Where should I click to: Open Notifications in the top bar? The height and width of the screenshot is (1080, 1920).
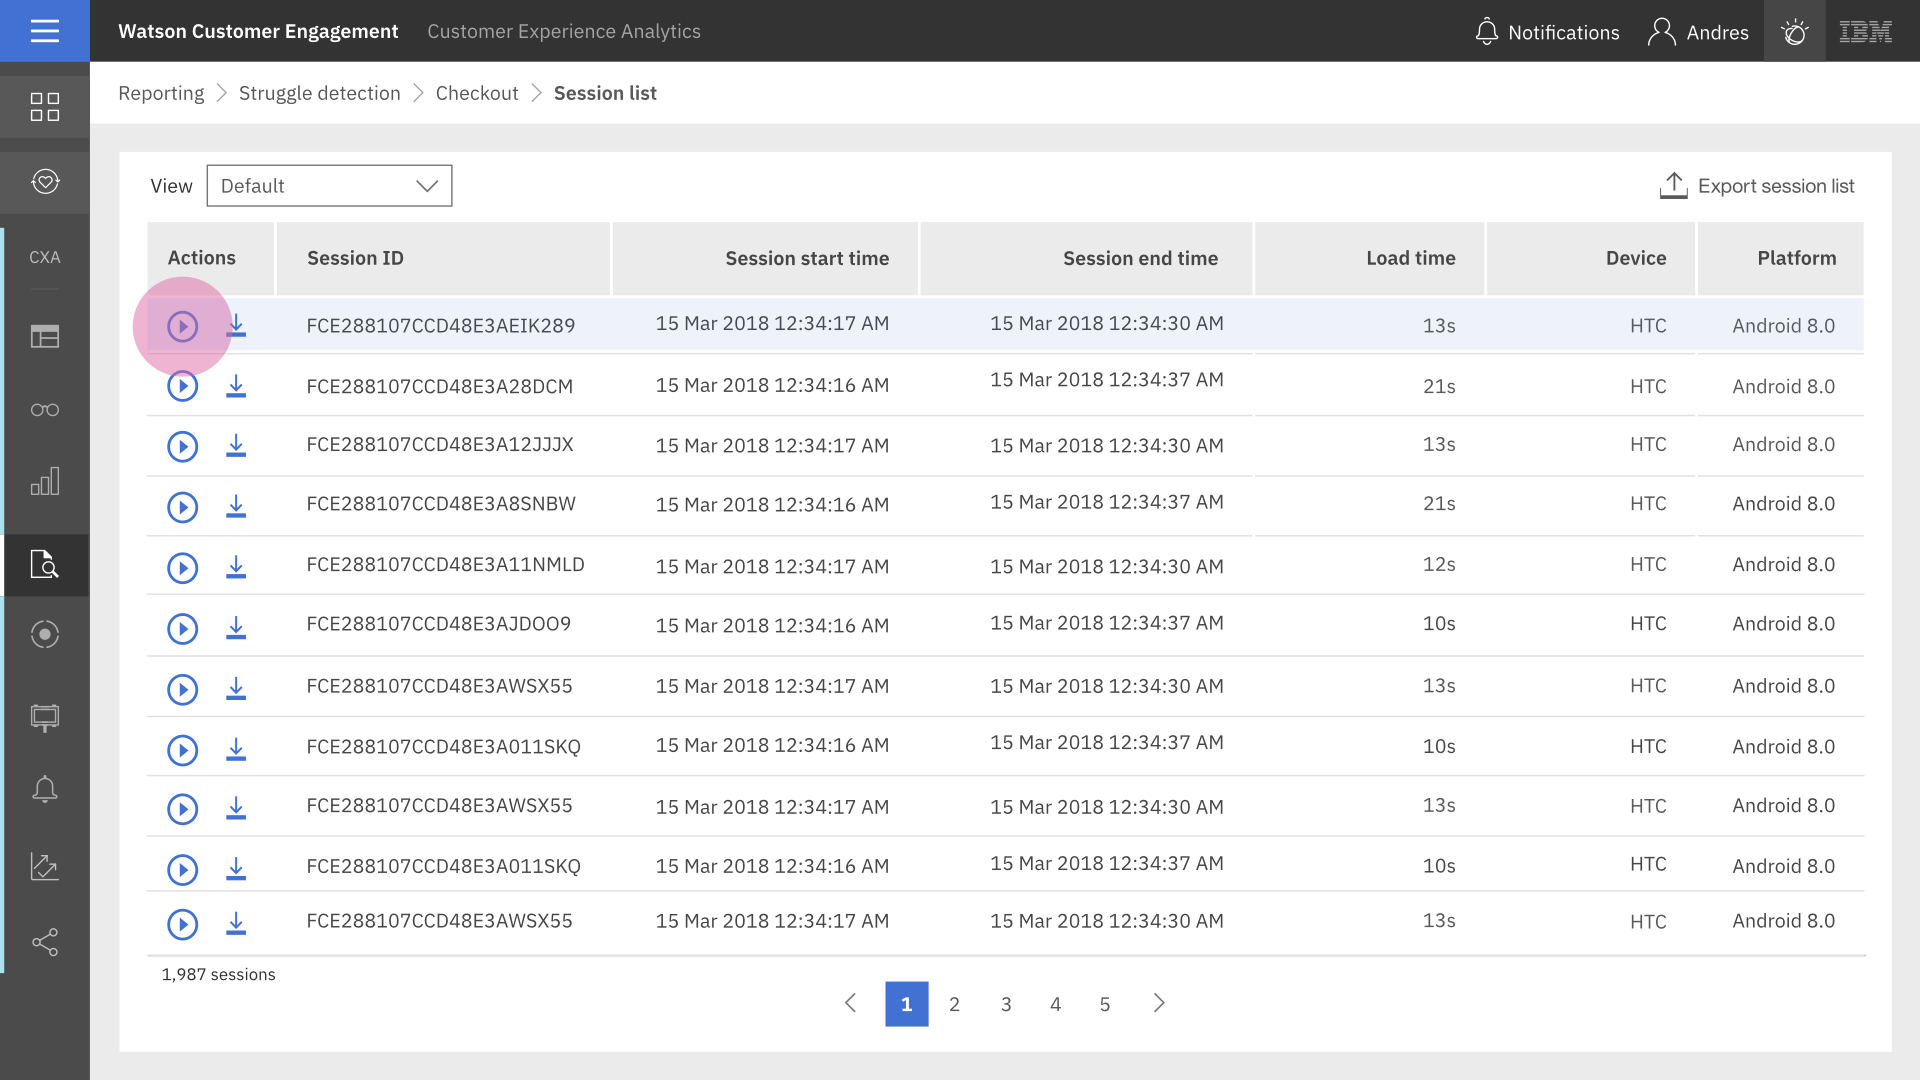click(1547, 32)
